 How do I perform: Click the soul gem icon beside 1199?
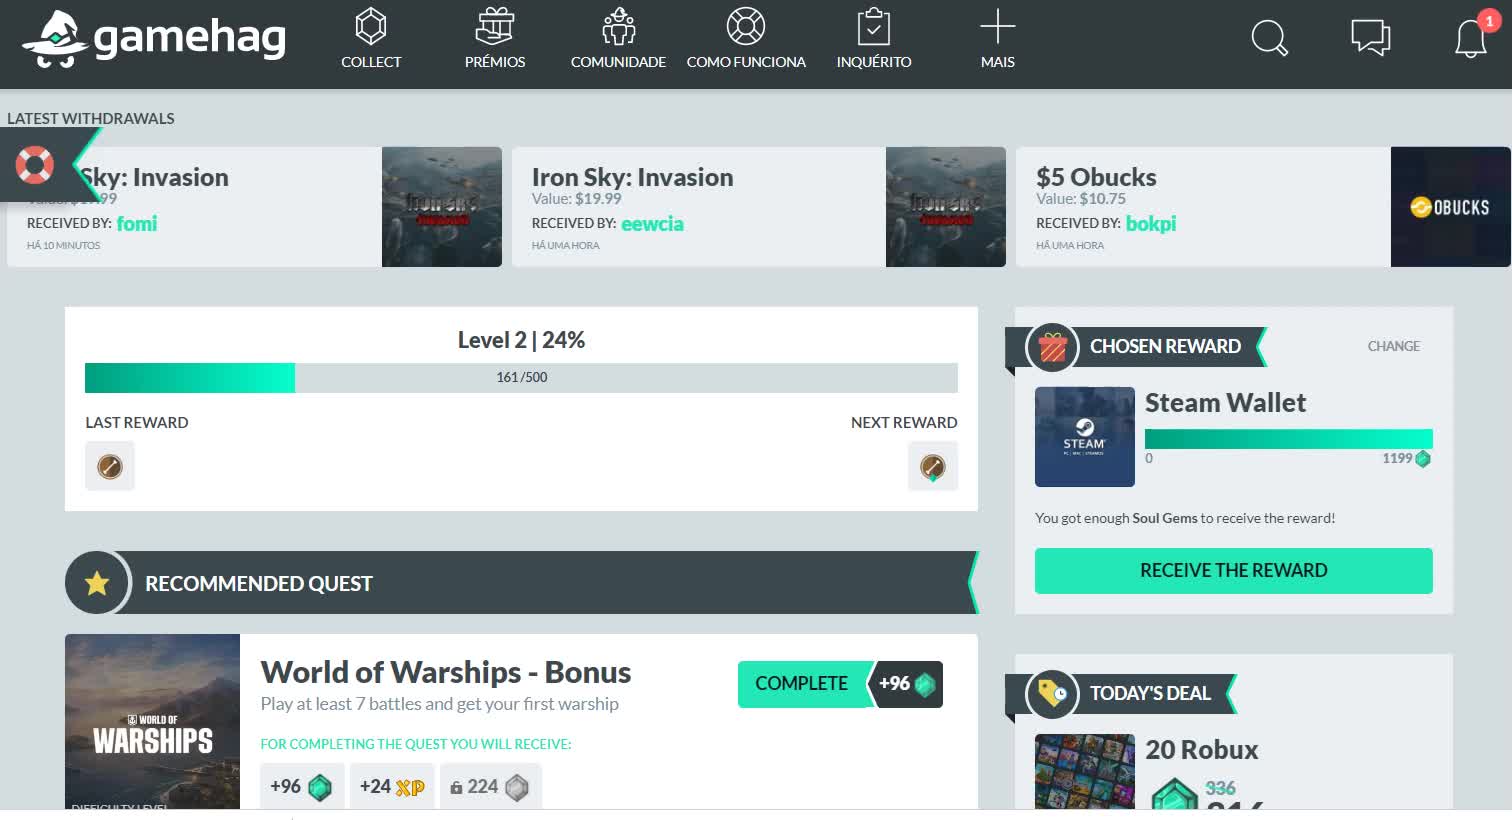(1423, 459)
